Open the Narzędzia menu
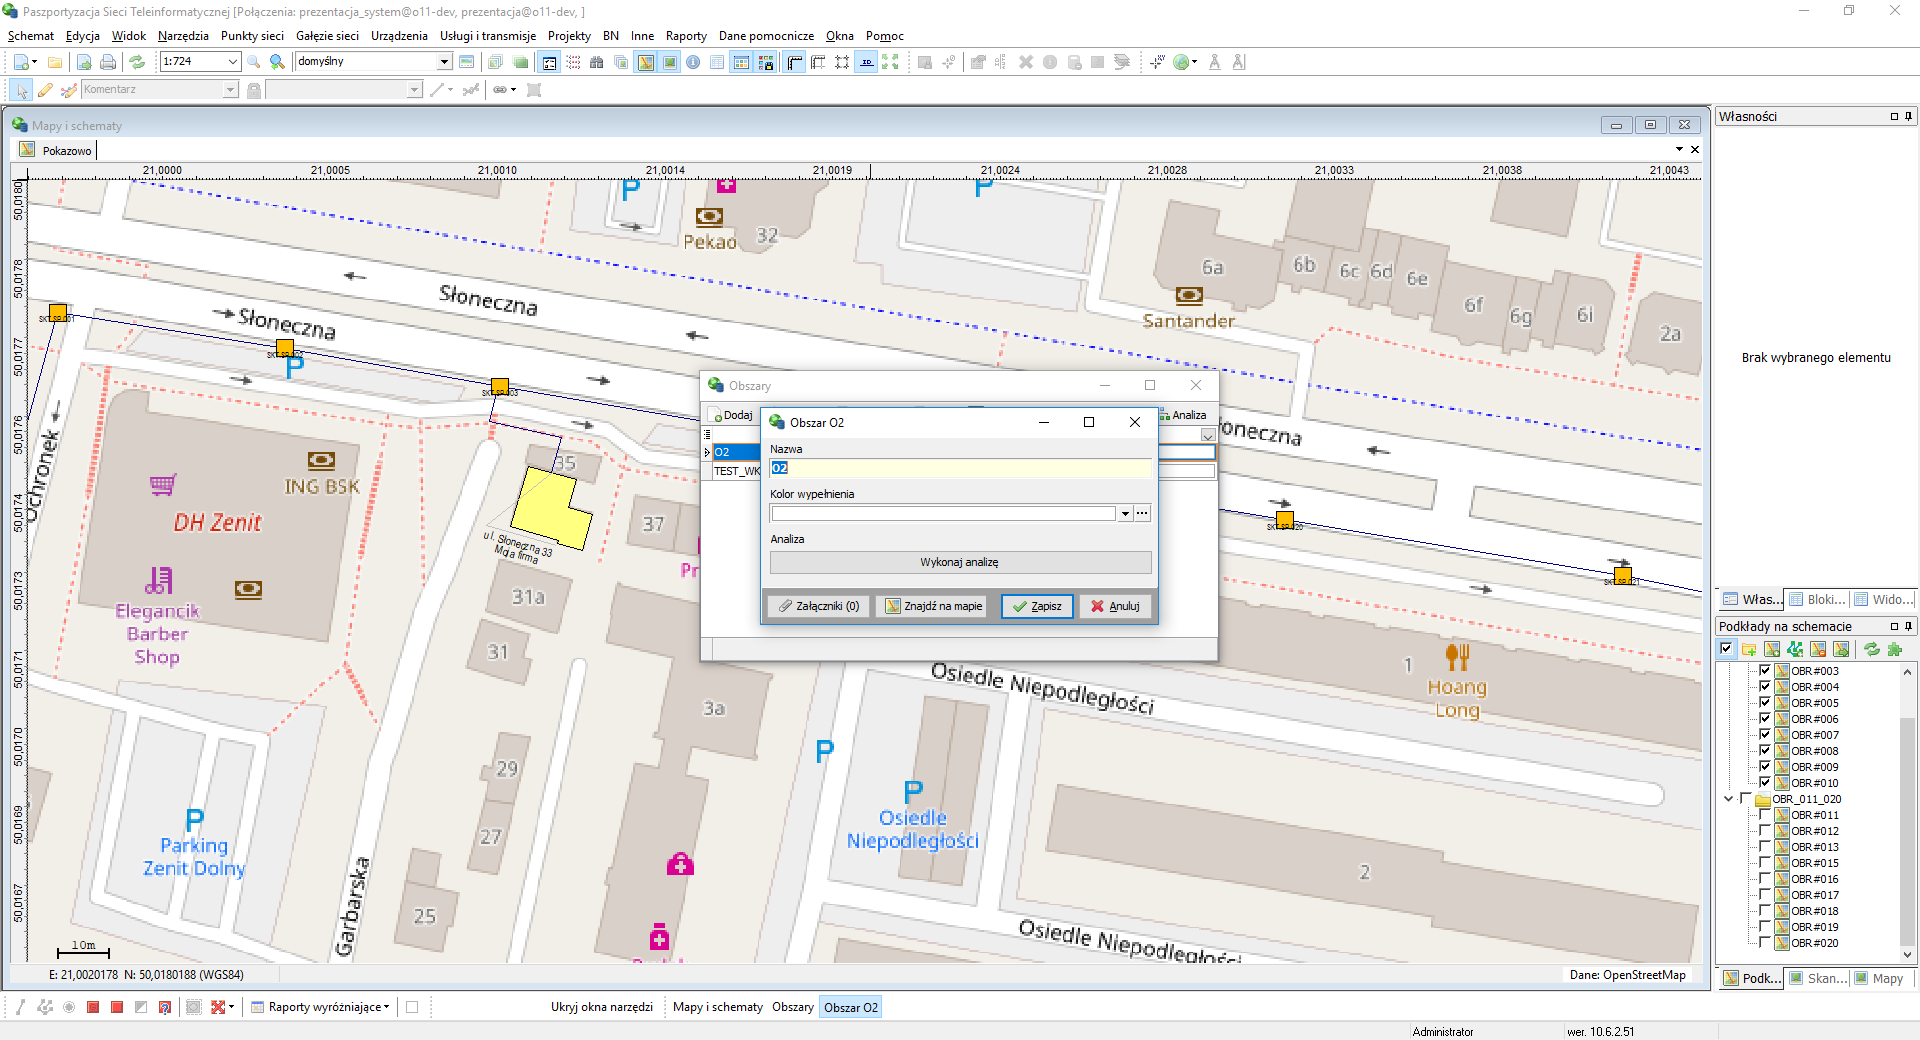The image size is (1920, 1040). 183,36
